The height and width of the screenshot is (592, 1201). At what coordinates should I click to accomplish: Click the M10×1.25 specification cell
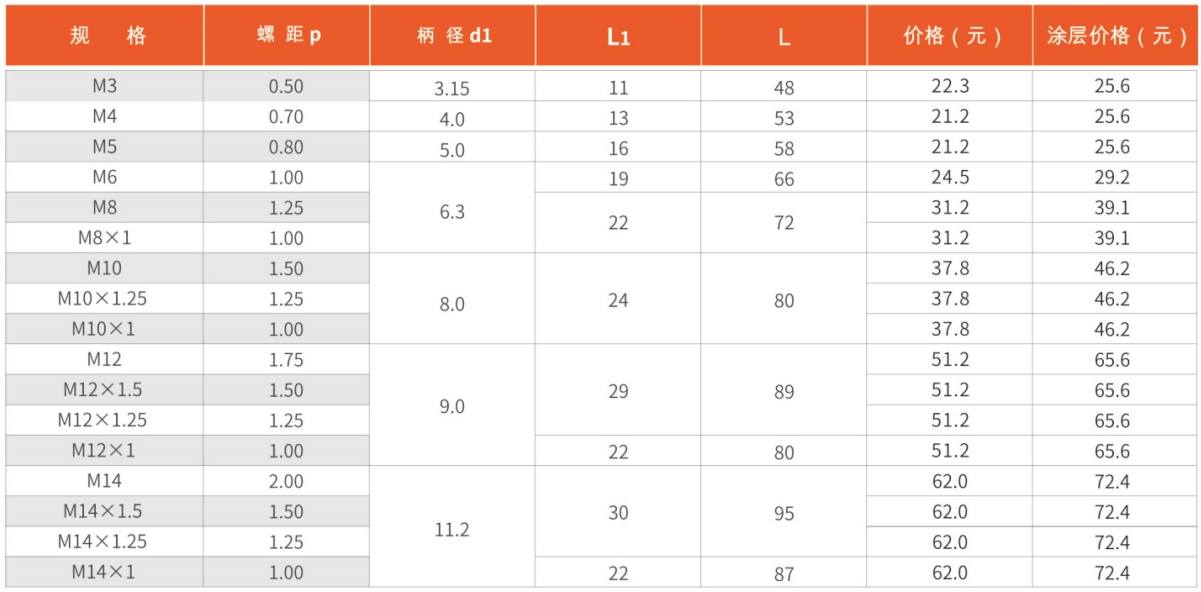tap(105, 299)
